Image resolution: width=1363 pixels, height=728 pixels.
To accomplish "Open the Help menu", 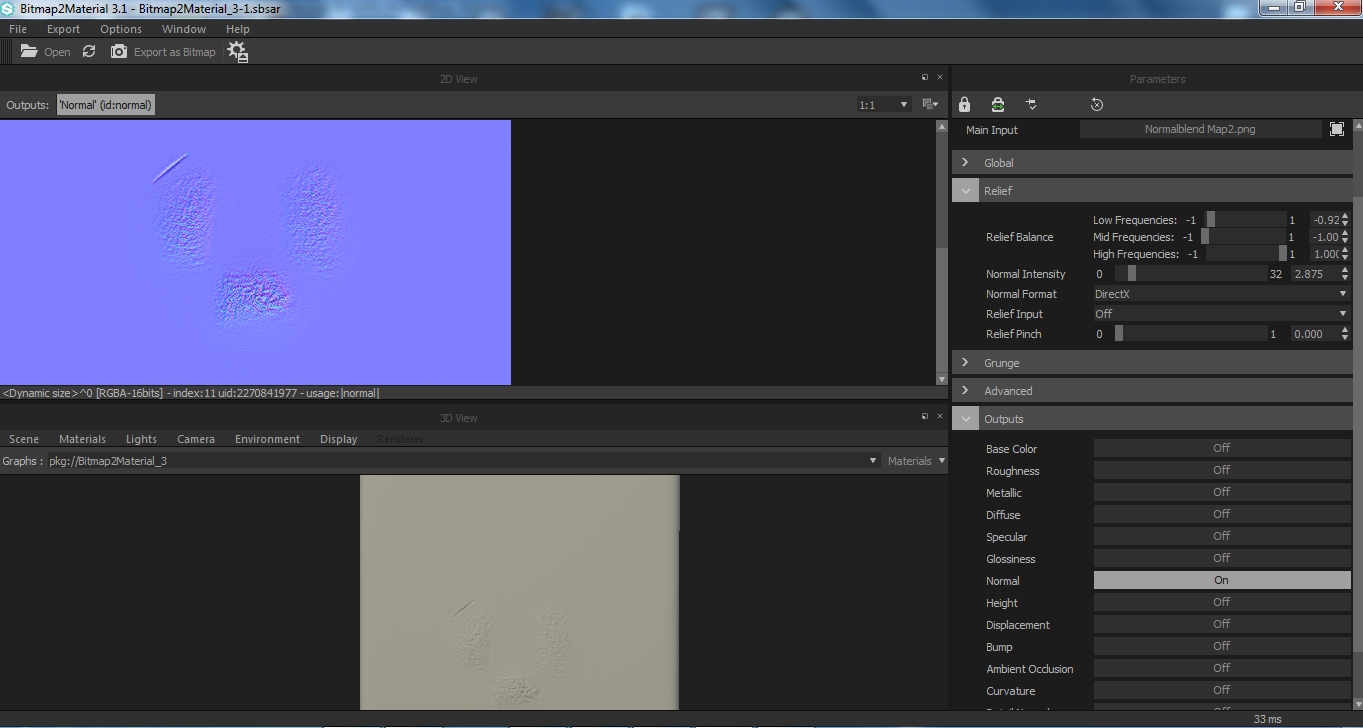I will pyautogui.click(x=238, y=29).
